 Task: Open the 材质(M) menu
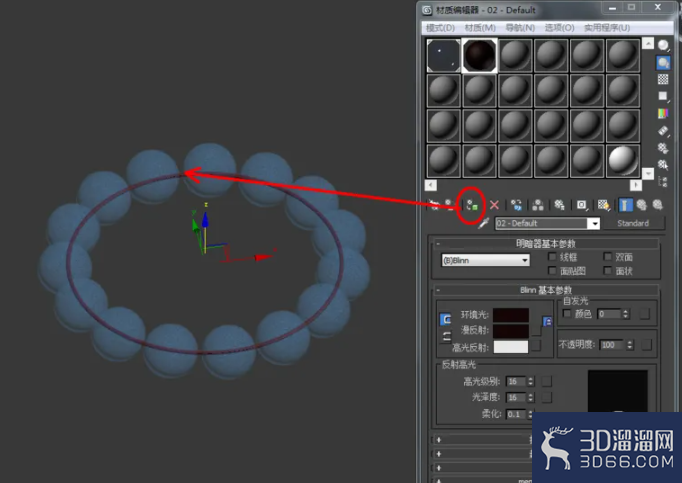480,28
